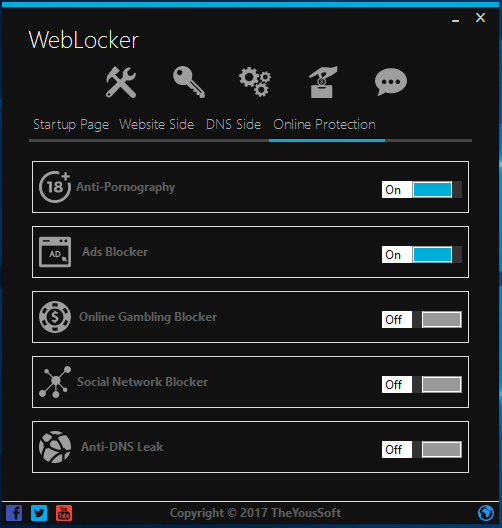Minimize the WebLocker window

456,21
